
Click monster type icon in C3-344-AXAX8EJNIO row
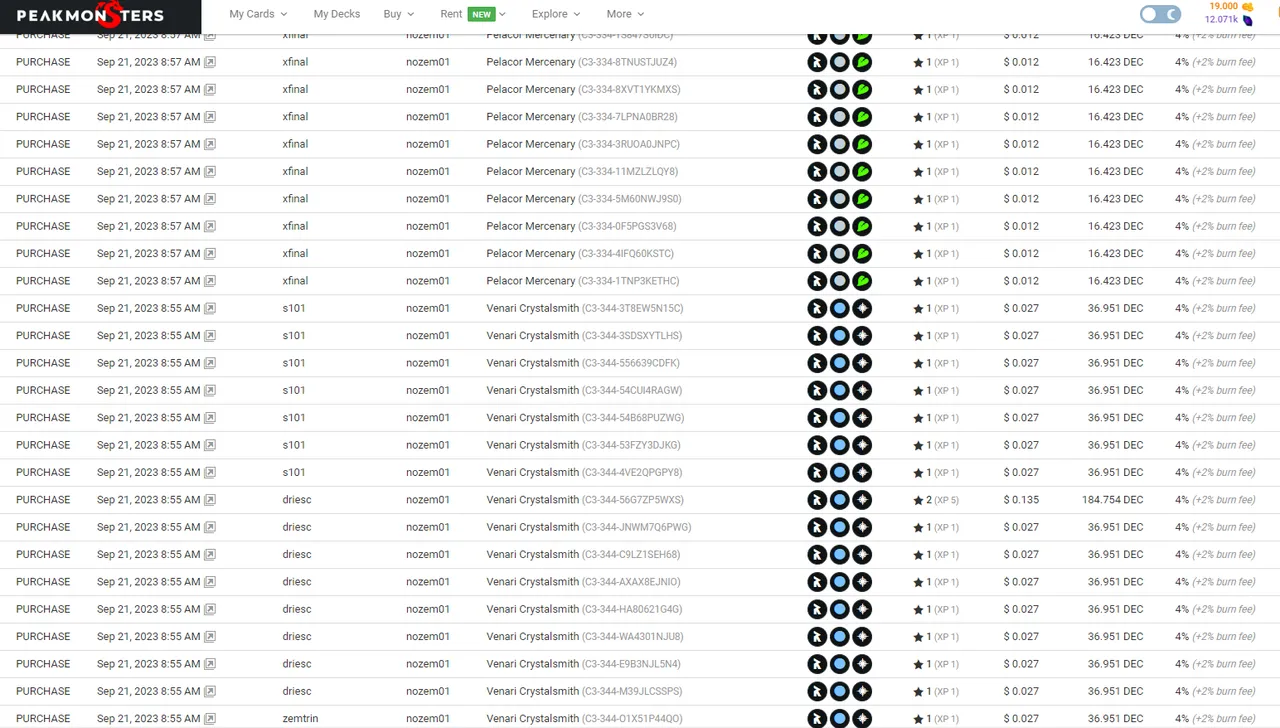(818, 582)
